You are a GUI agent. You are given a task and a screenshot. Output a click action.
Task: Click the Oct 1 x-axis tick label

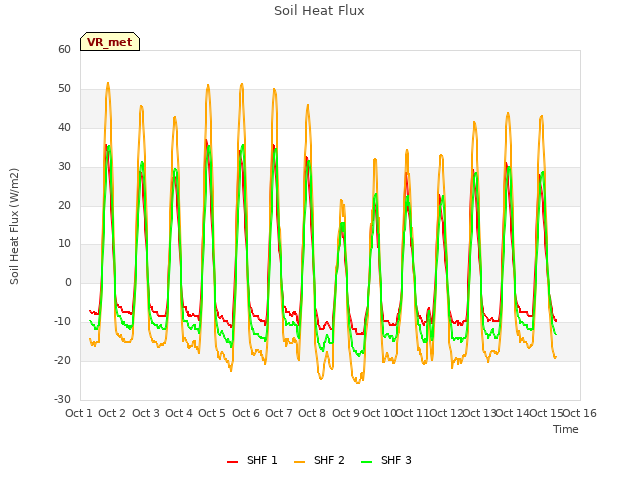coord(79,413)
